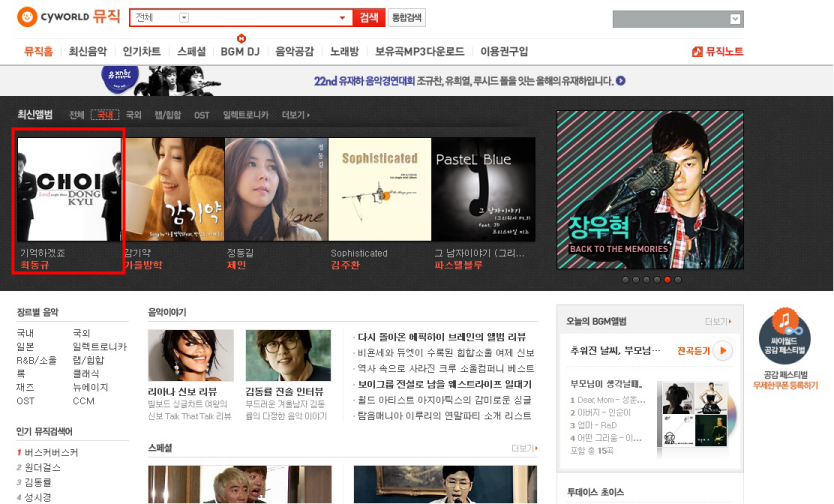Select the first carousel dot under 장우혁 banner
The height and width of the screenshot is (504, 834).
tap(626, 280)
